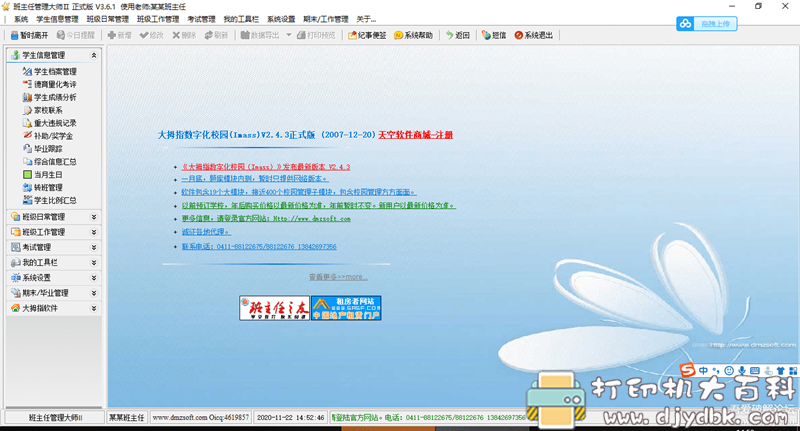The height and width of the screenshot is (431, 800).
Task: Open the 班级工作管理 menu in menu bar
Action: pyautogui.click(x=158, y=19)
